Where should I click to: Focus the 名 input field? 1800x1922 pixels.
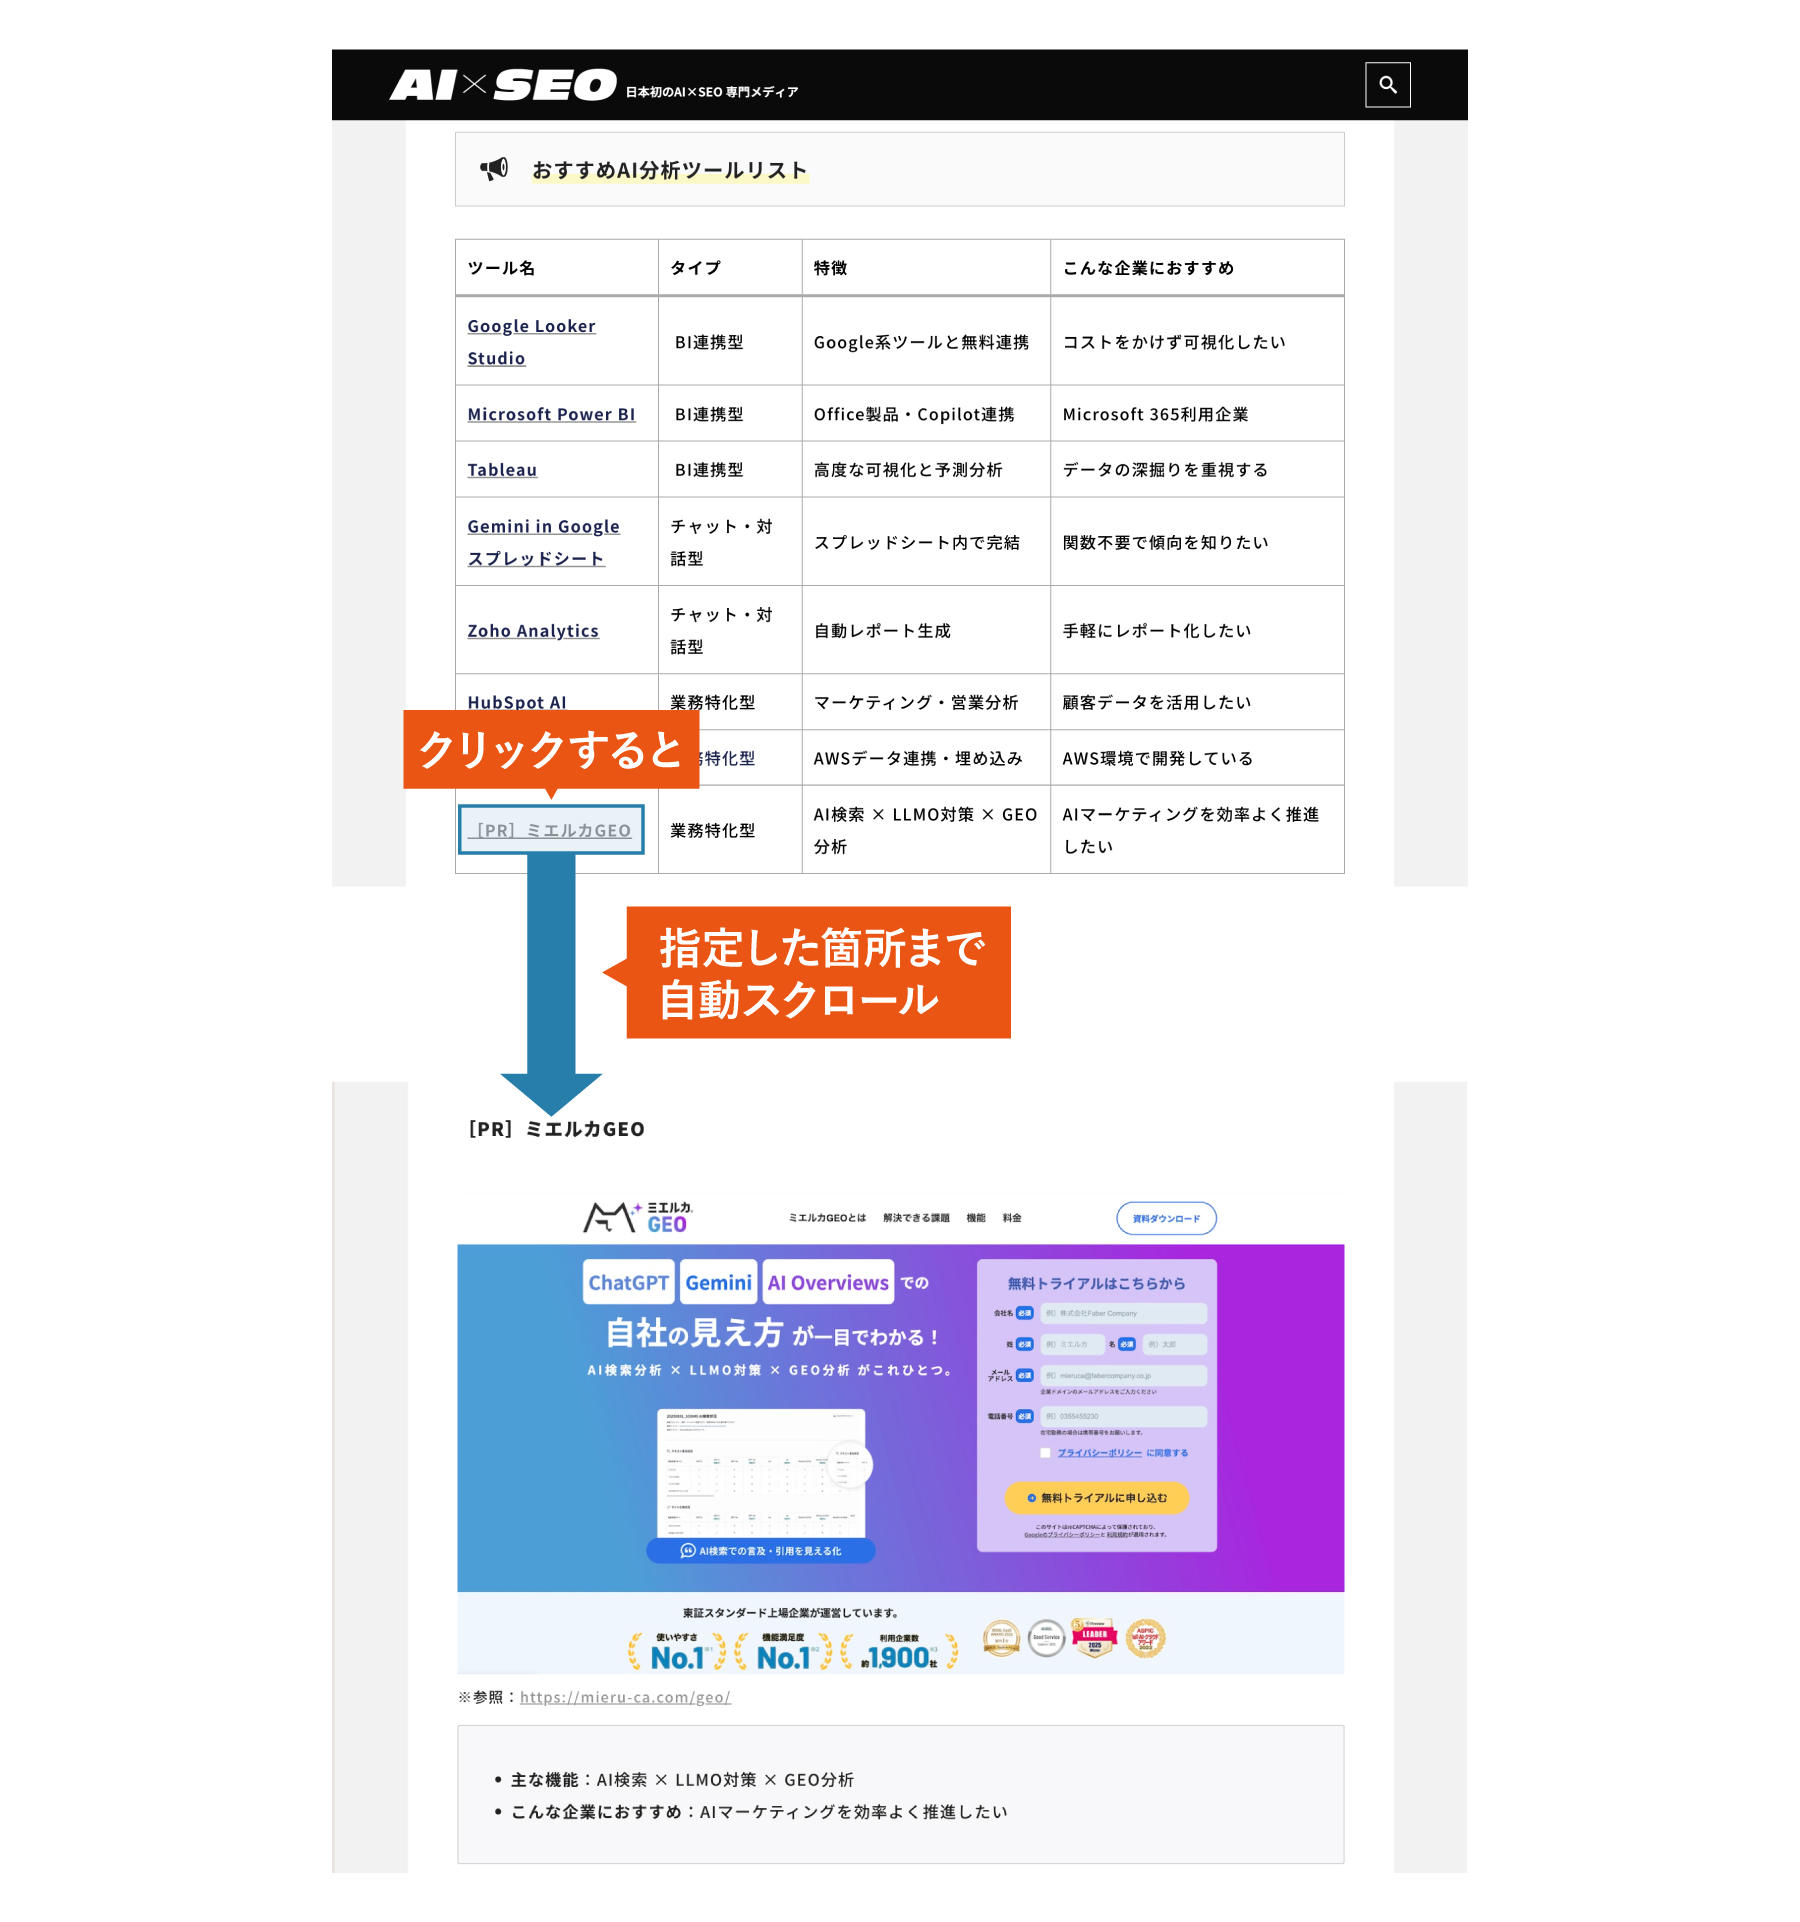coord(1174,1344)
